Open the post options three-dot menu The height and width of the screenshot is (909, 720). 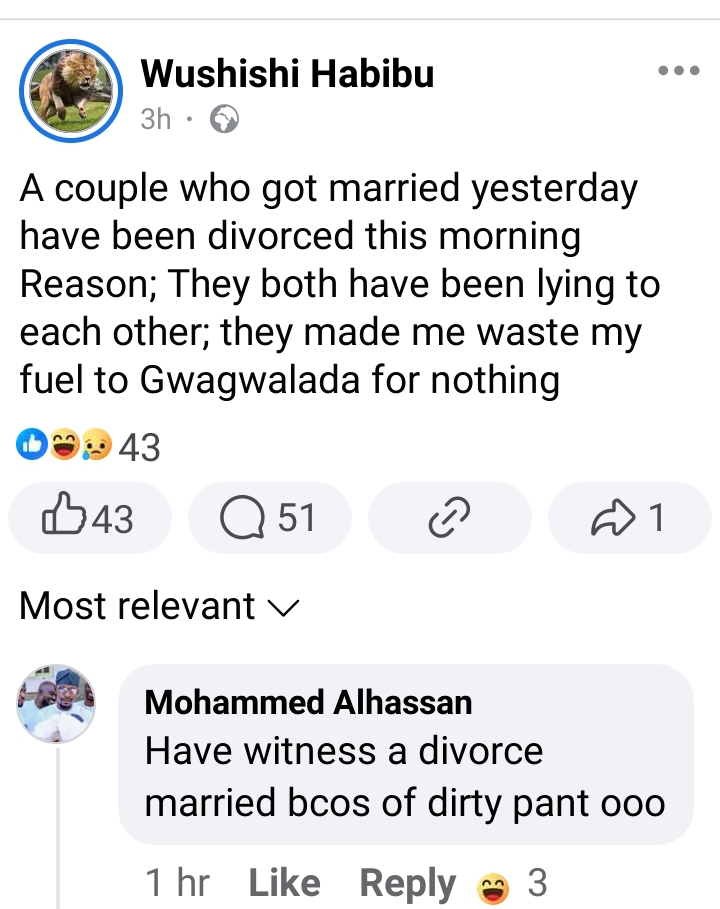tap(678, 72)
